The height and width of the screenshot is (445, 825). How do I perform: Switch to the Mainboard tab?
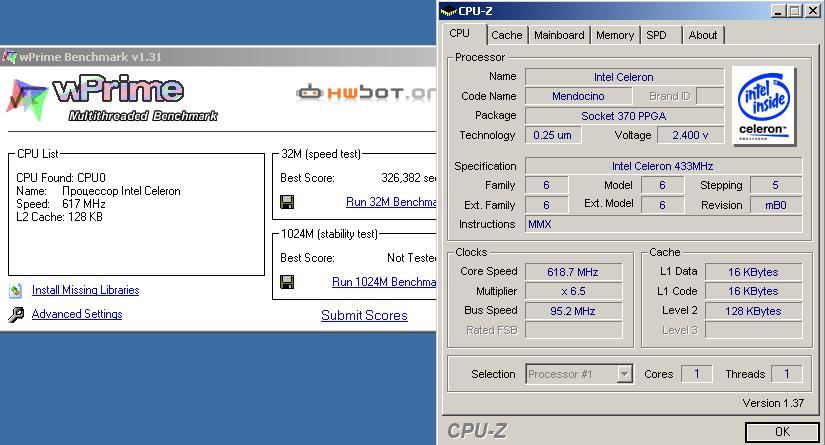tap(559, 35)
